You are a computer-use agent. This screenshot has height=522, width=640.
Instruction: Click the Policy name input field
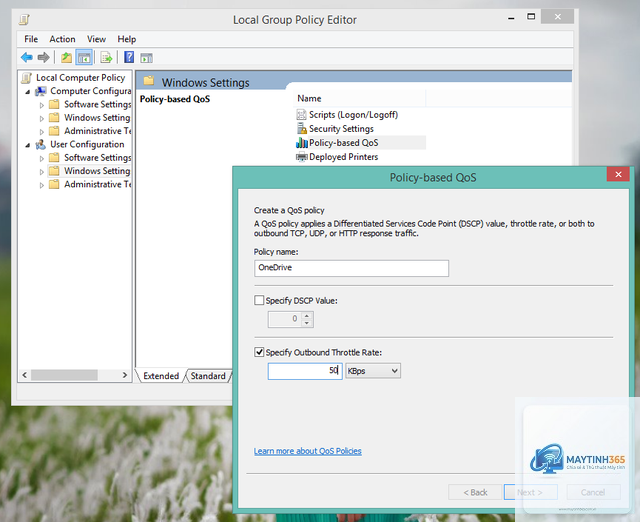(x=351, y=268)
